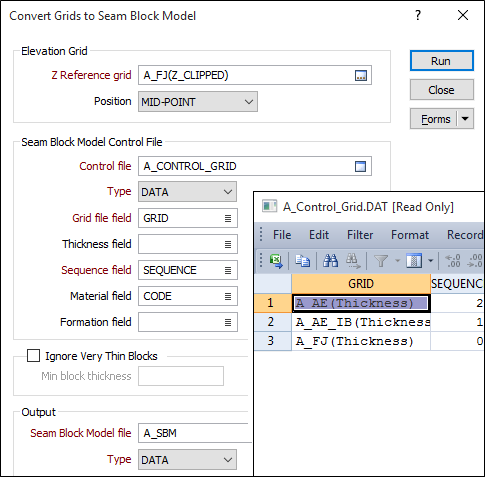Click the Run button
The height and width of the screenshot is (477, 485).
coord(442,61)
